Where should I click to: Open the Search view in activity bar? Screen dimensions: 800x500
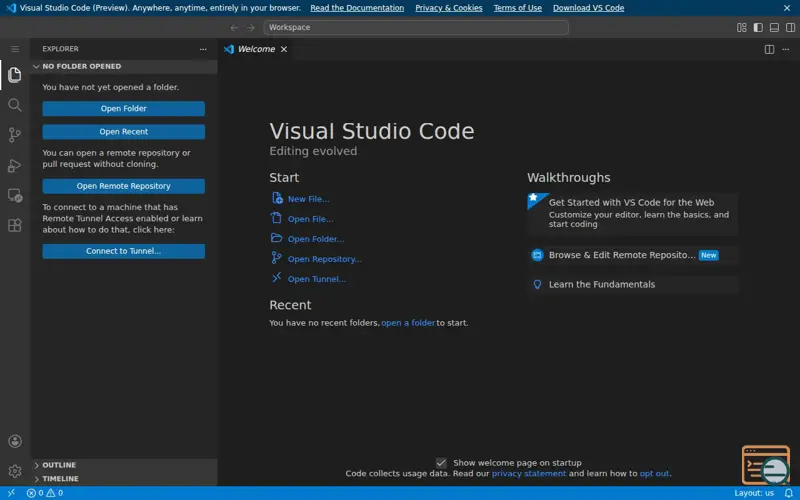[x=15, y=105]
